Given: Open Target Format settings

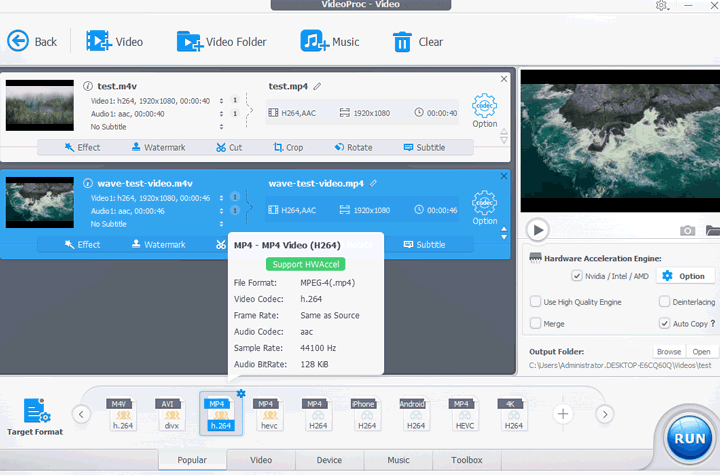Looking at the screenshot, I should (35, 417).
